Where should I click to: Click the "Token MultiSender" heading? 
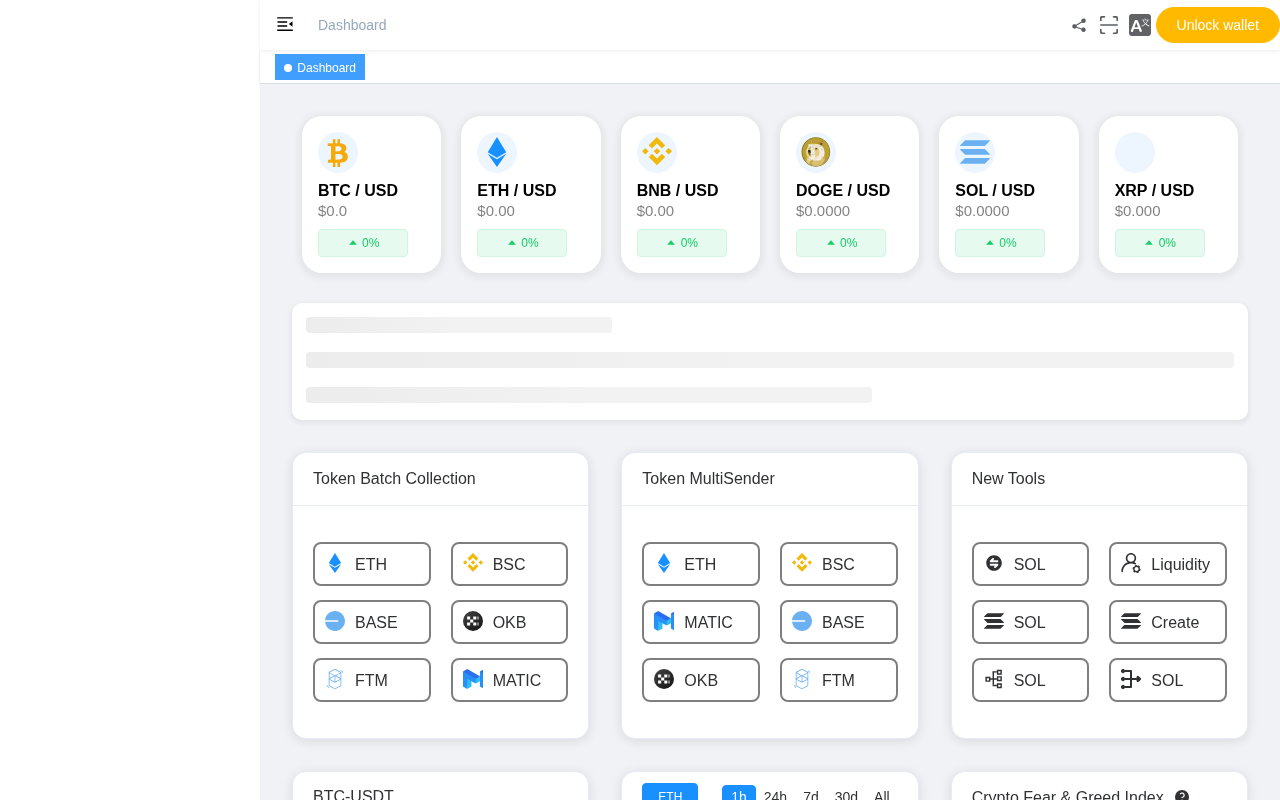click(708, 478)
